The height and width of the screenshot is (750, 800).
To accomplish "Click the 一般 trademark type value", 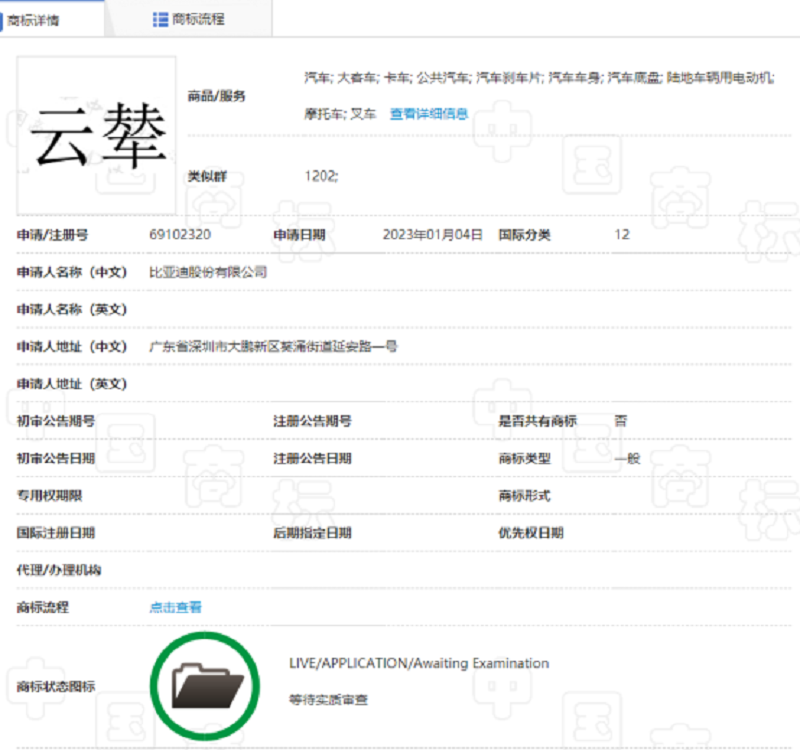I will (627, 458).
